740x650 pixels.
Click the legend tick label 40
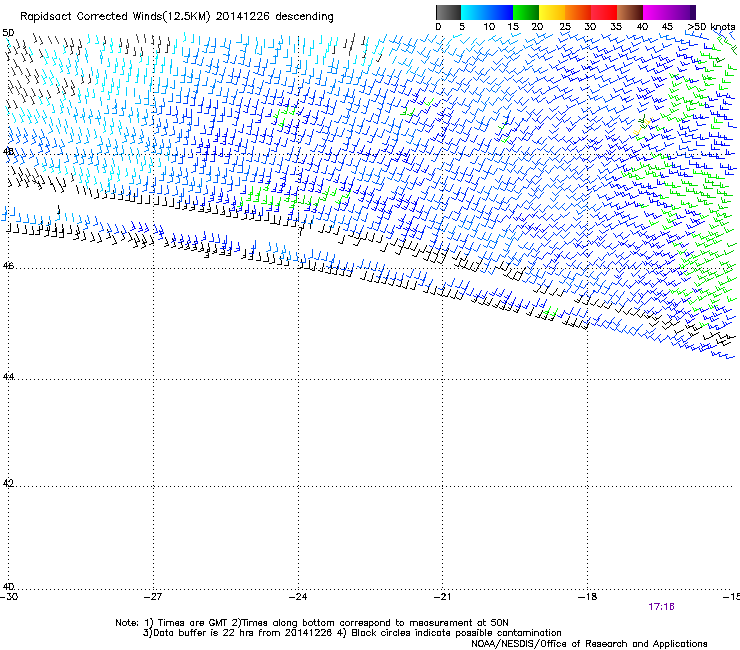[642, 27]
